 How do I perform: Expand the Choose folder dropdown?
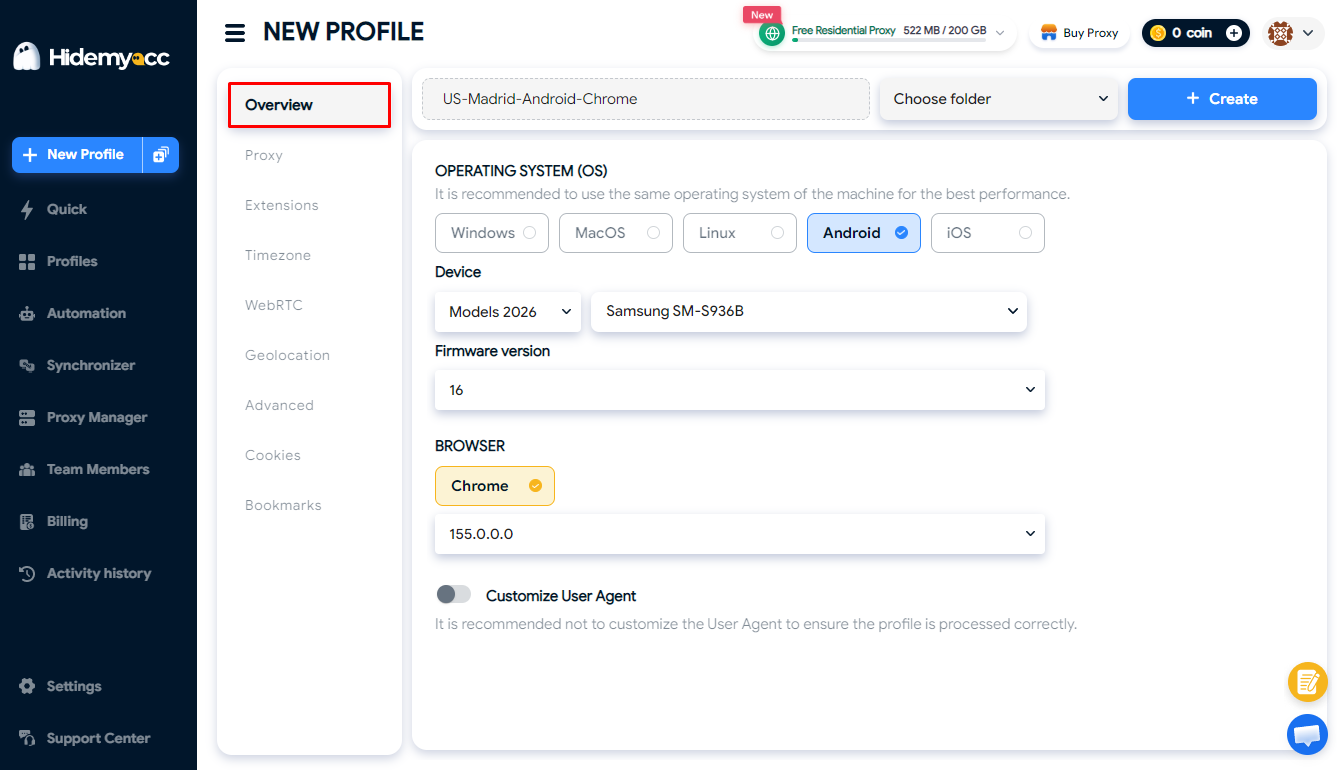pos(999,99)
